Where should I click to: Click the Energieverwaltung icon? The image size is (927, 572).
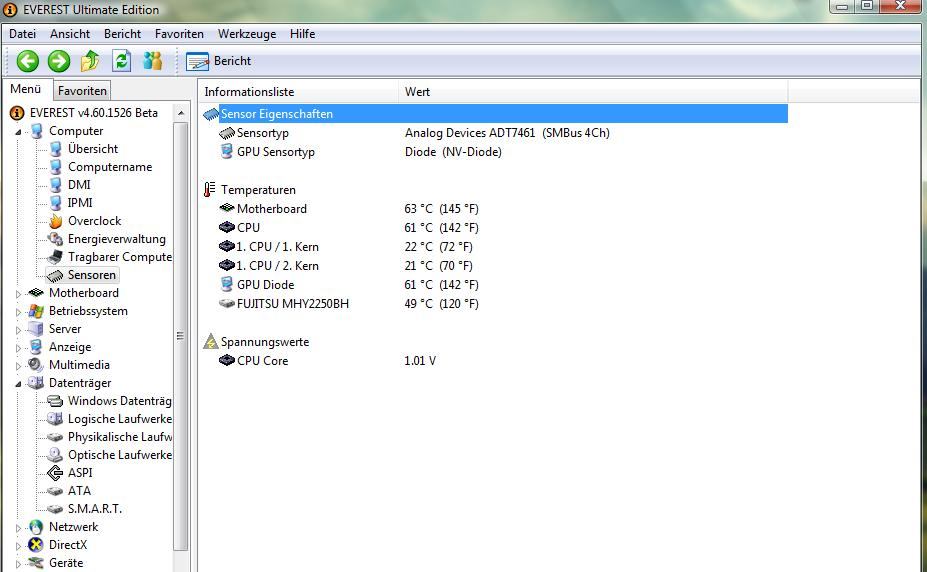click(x=56, y=239)
